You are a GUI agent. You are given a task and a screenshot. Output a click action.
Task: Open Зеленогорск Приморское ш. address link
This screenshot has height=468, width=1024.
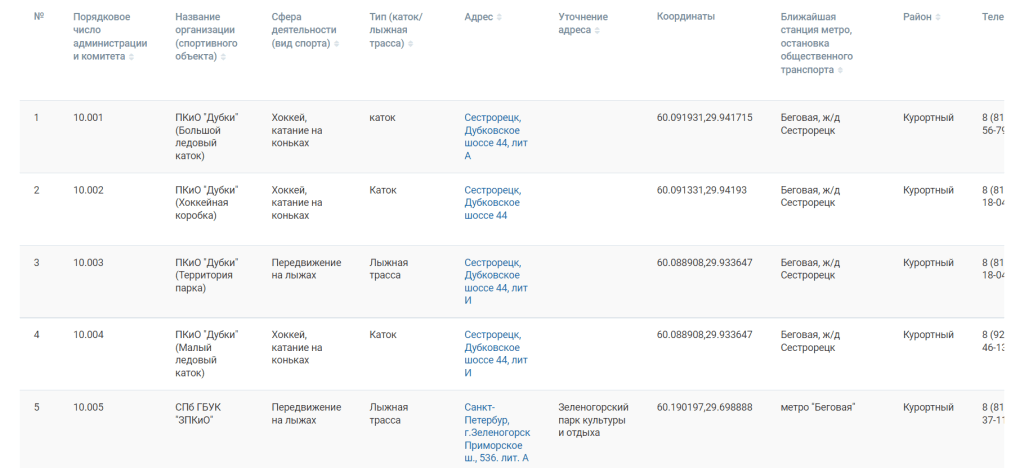click(497, 432)
